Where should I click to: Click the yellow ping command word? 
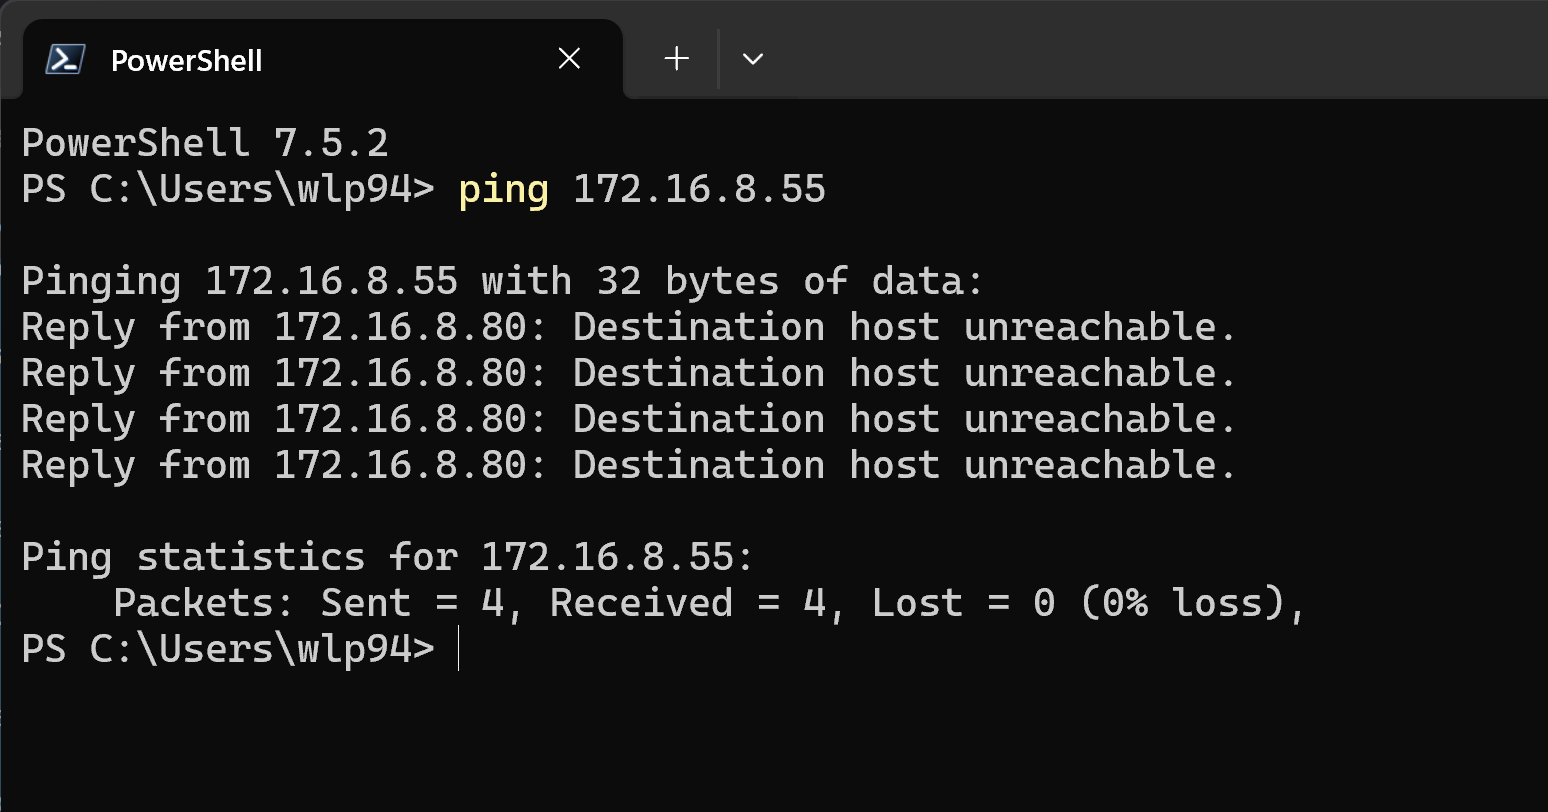[x=504, y=189]
